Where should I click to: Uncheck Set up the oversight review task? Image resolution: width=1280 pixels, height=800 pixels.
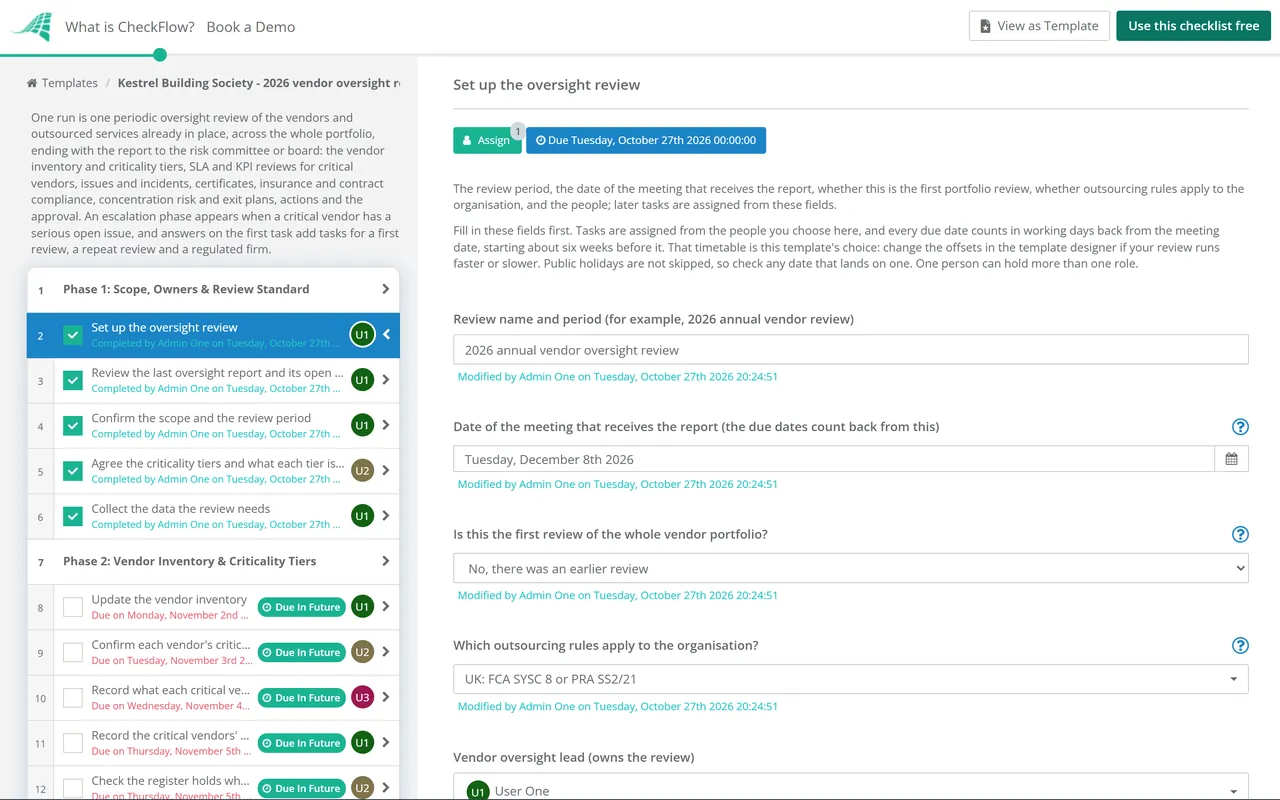click(73, 335)
